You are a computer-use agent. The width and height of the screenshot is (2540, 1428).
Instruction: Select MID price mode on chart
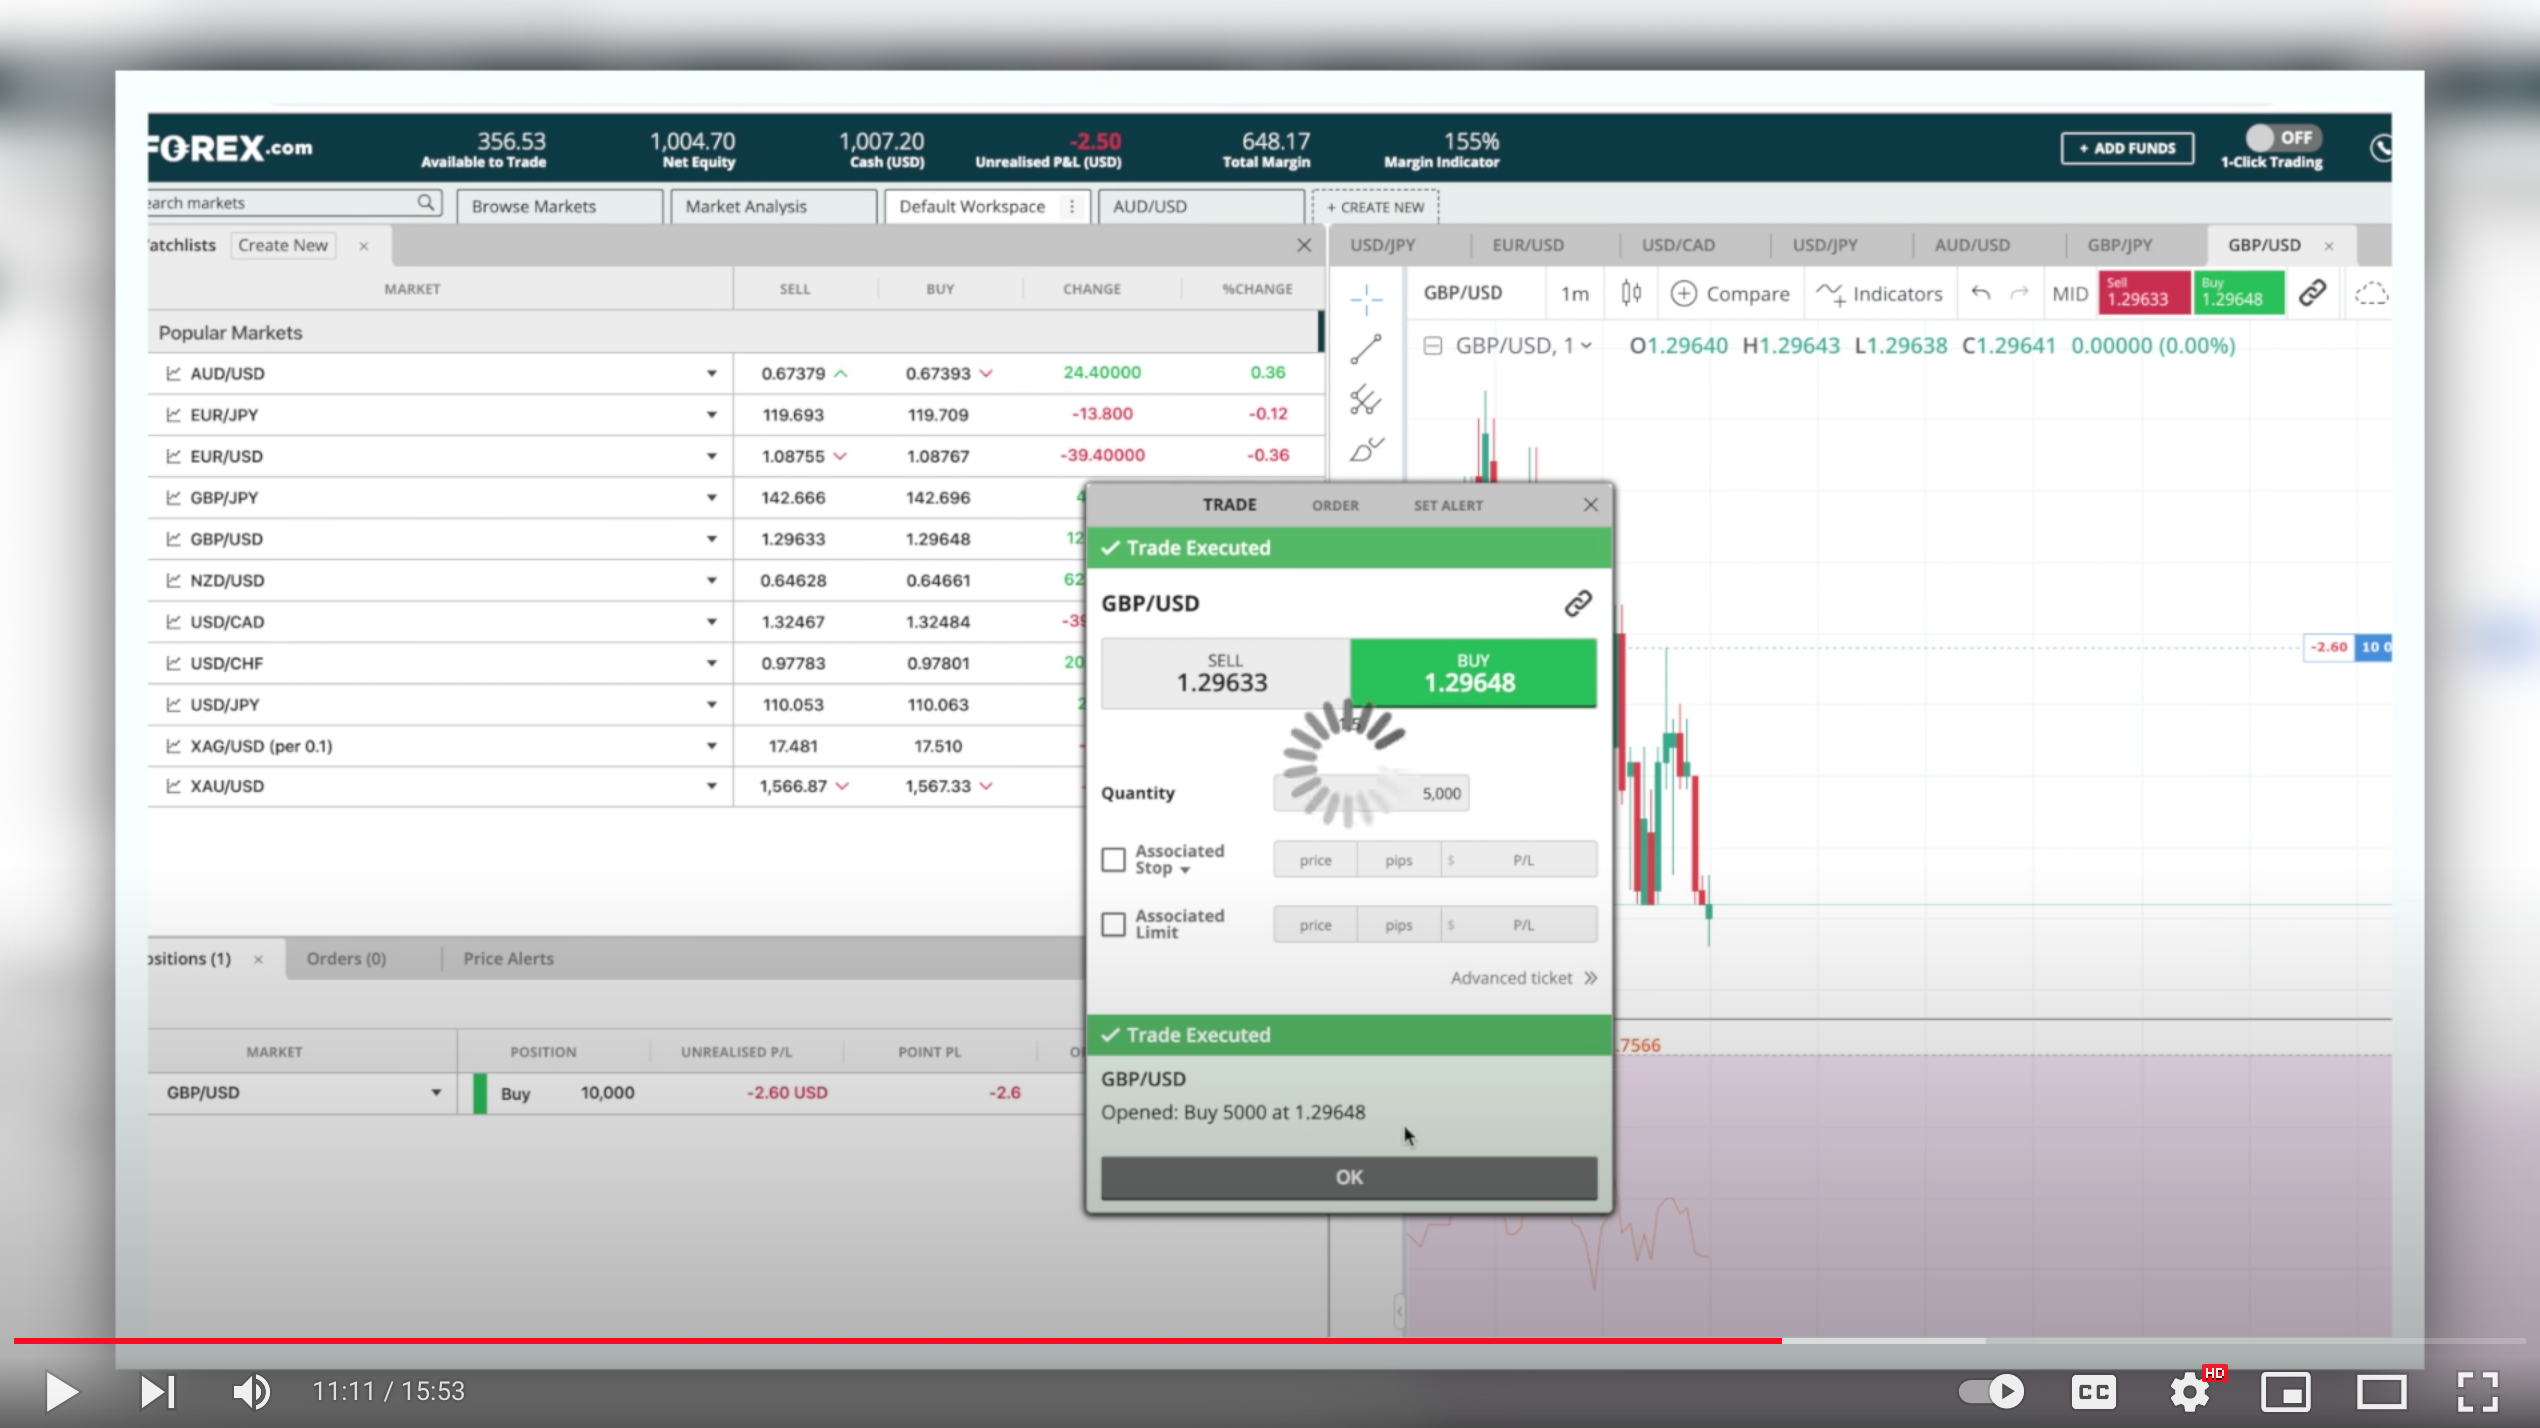coord(2069,293)
